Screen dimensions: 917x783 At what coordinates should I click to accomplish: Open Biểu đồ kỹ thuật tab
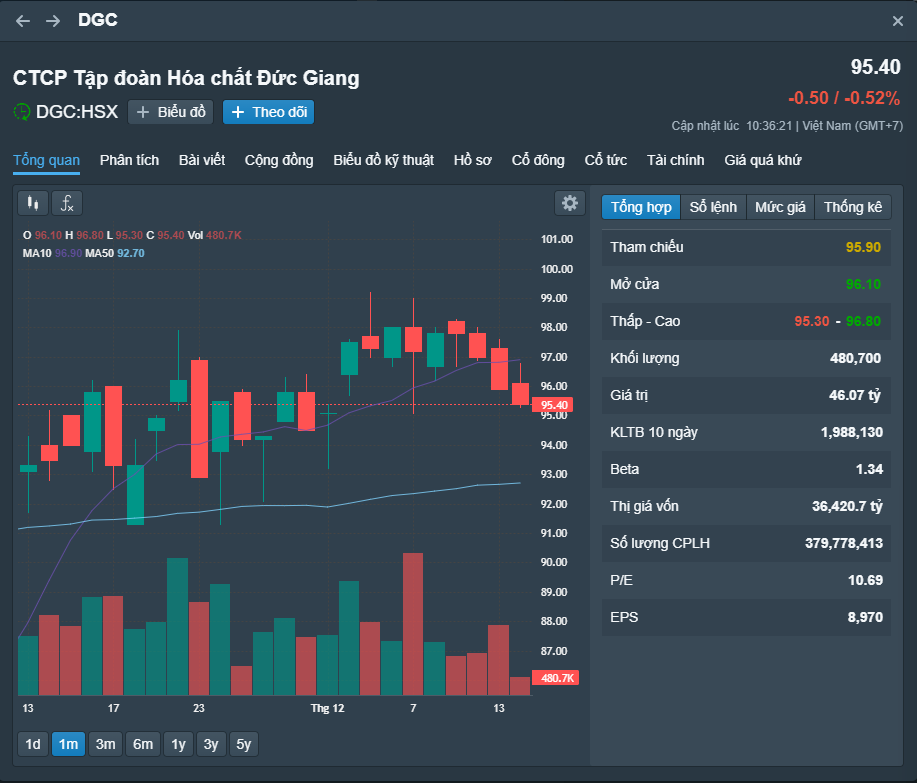click(384, 160)
